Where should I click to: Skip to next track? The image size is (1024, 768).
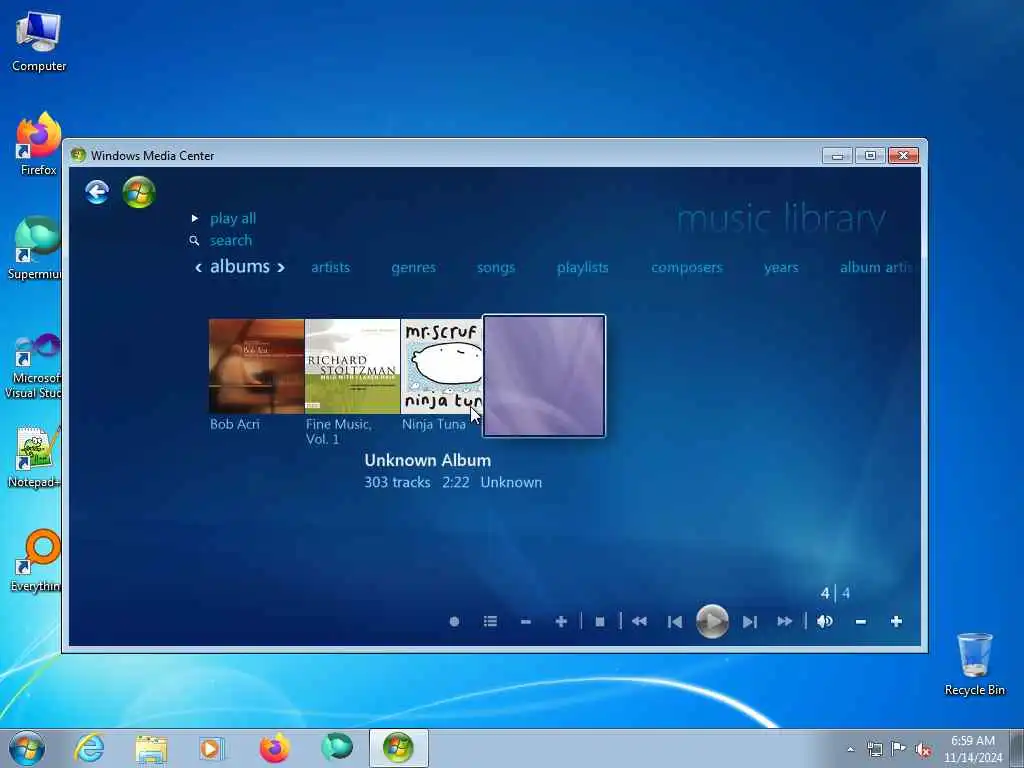750,622
